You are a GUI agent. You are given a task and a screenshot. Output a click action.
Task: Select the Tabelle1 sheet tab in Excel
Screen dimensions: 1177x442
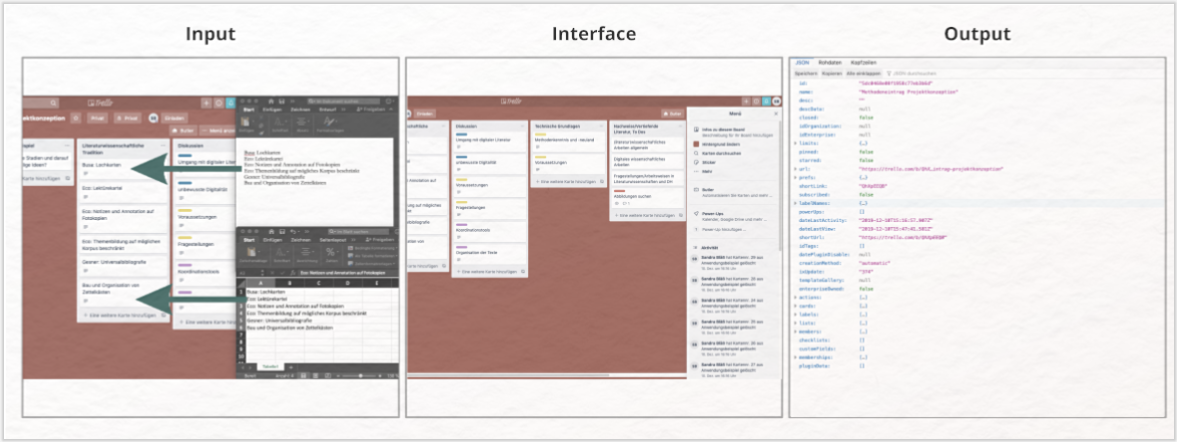click(x=270, y=366)
